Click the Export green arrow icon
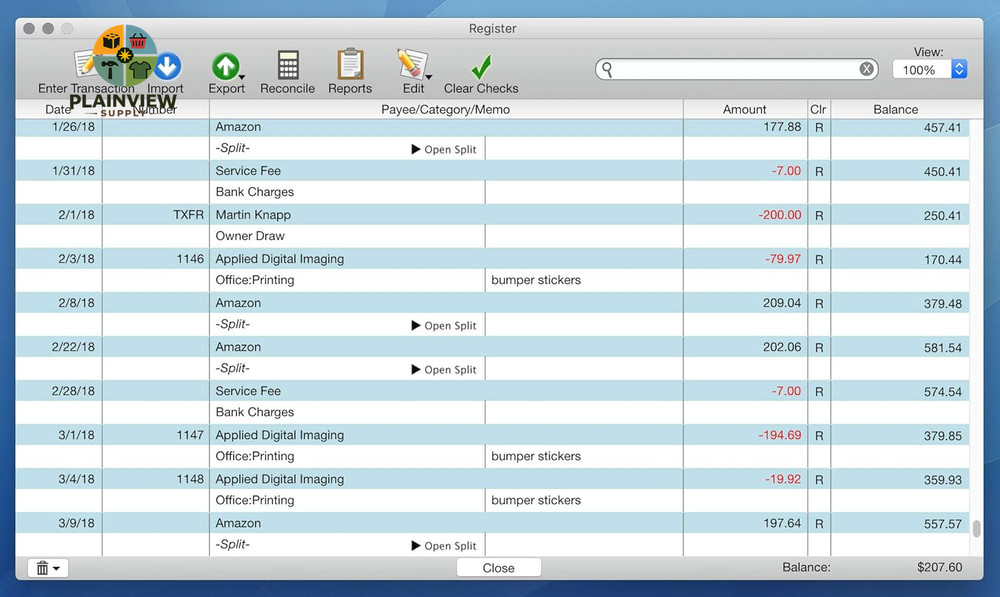The width and height of the screenshot is (1000, 597). 224,66
